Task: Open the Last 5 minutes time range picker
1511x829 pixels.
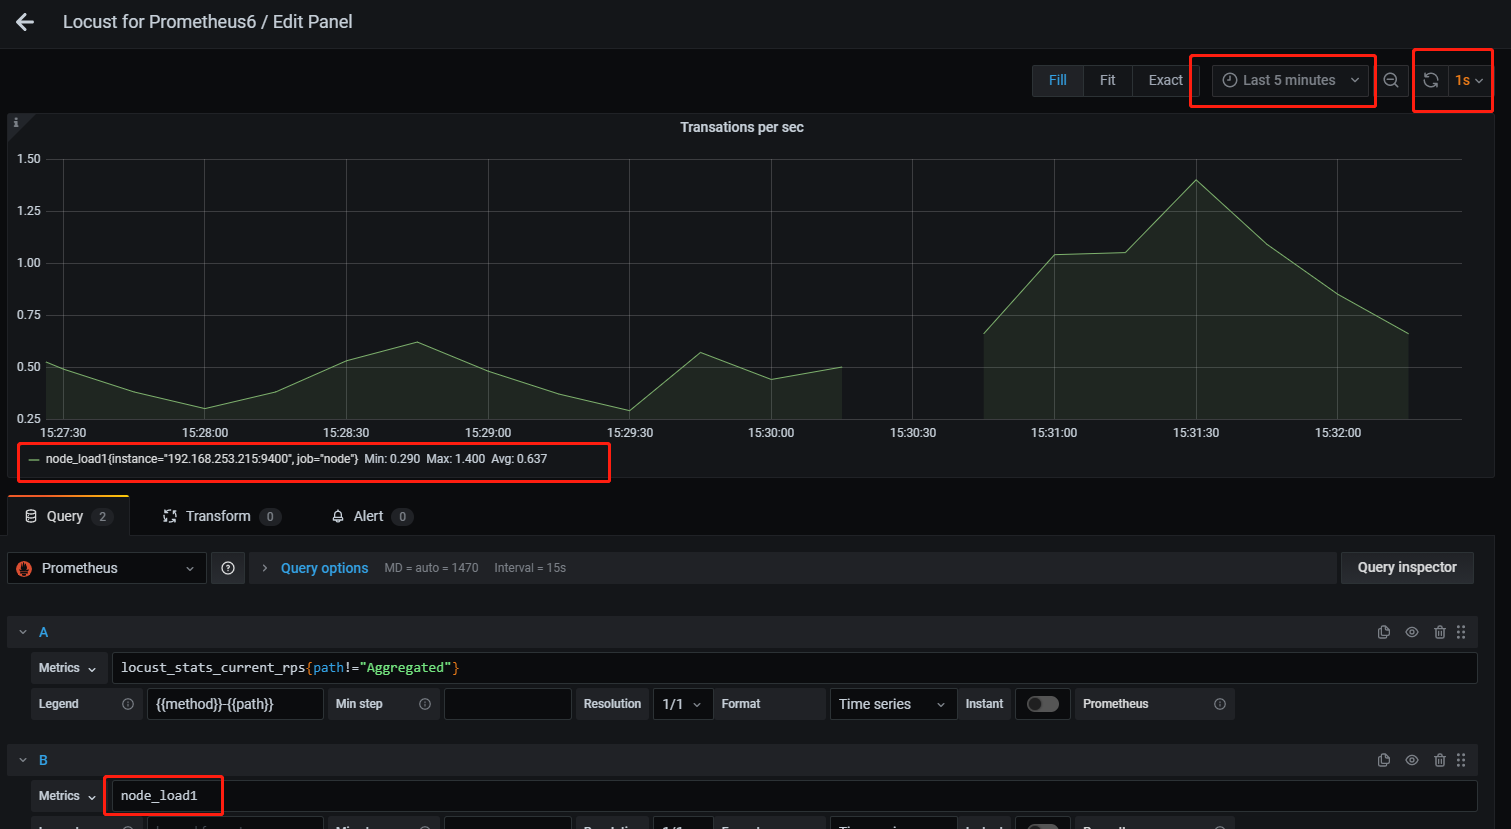Action: tap(1286, 80)
